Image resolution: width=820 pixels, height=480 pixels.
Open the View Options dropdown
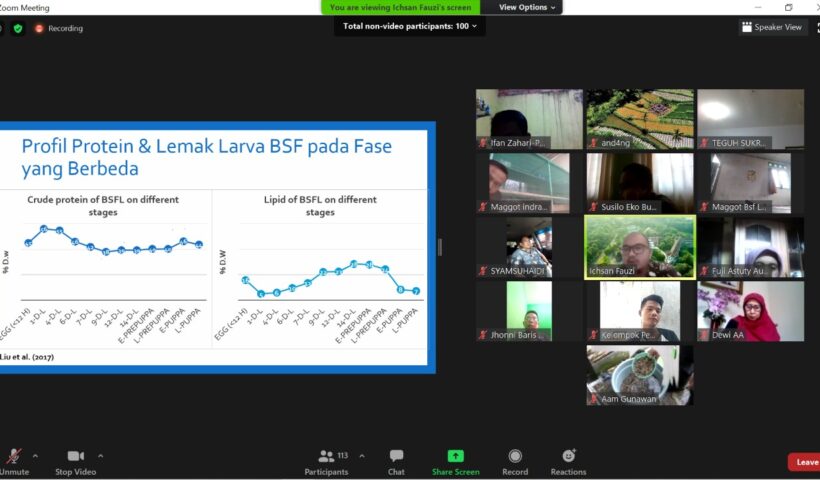pos(527,7)
